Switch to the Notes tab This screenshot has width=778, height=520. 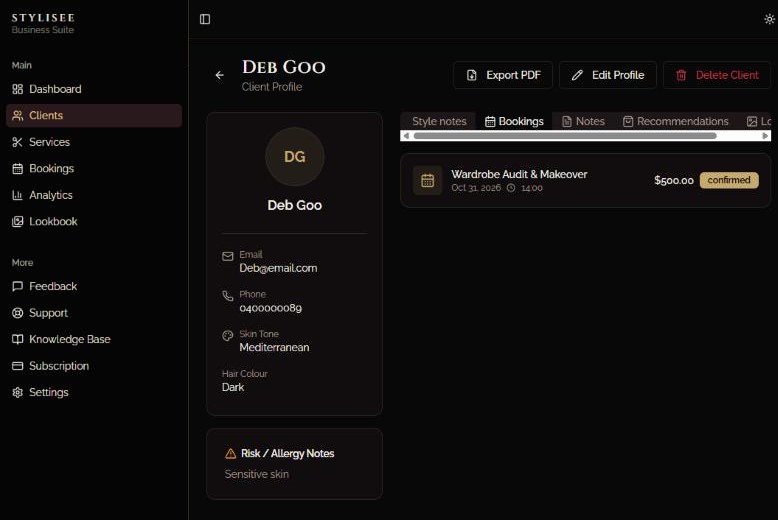pyautogui.click(x=583, y=121)
